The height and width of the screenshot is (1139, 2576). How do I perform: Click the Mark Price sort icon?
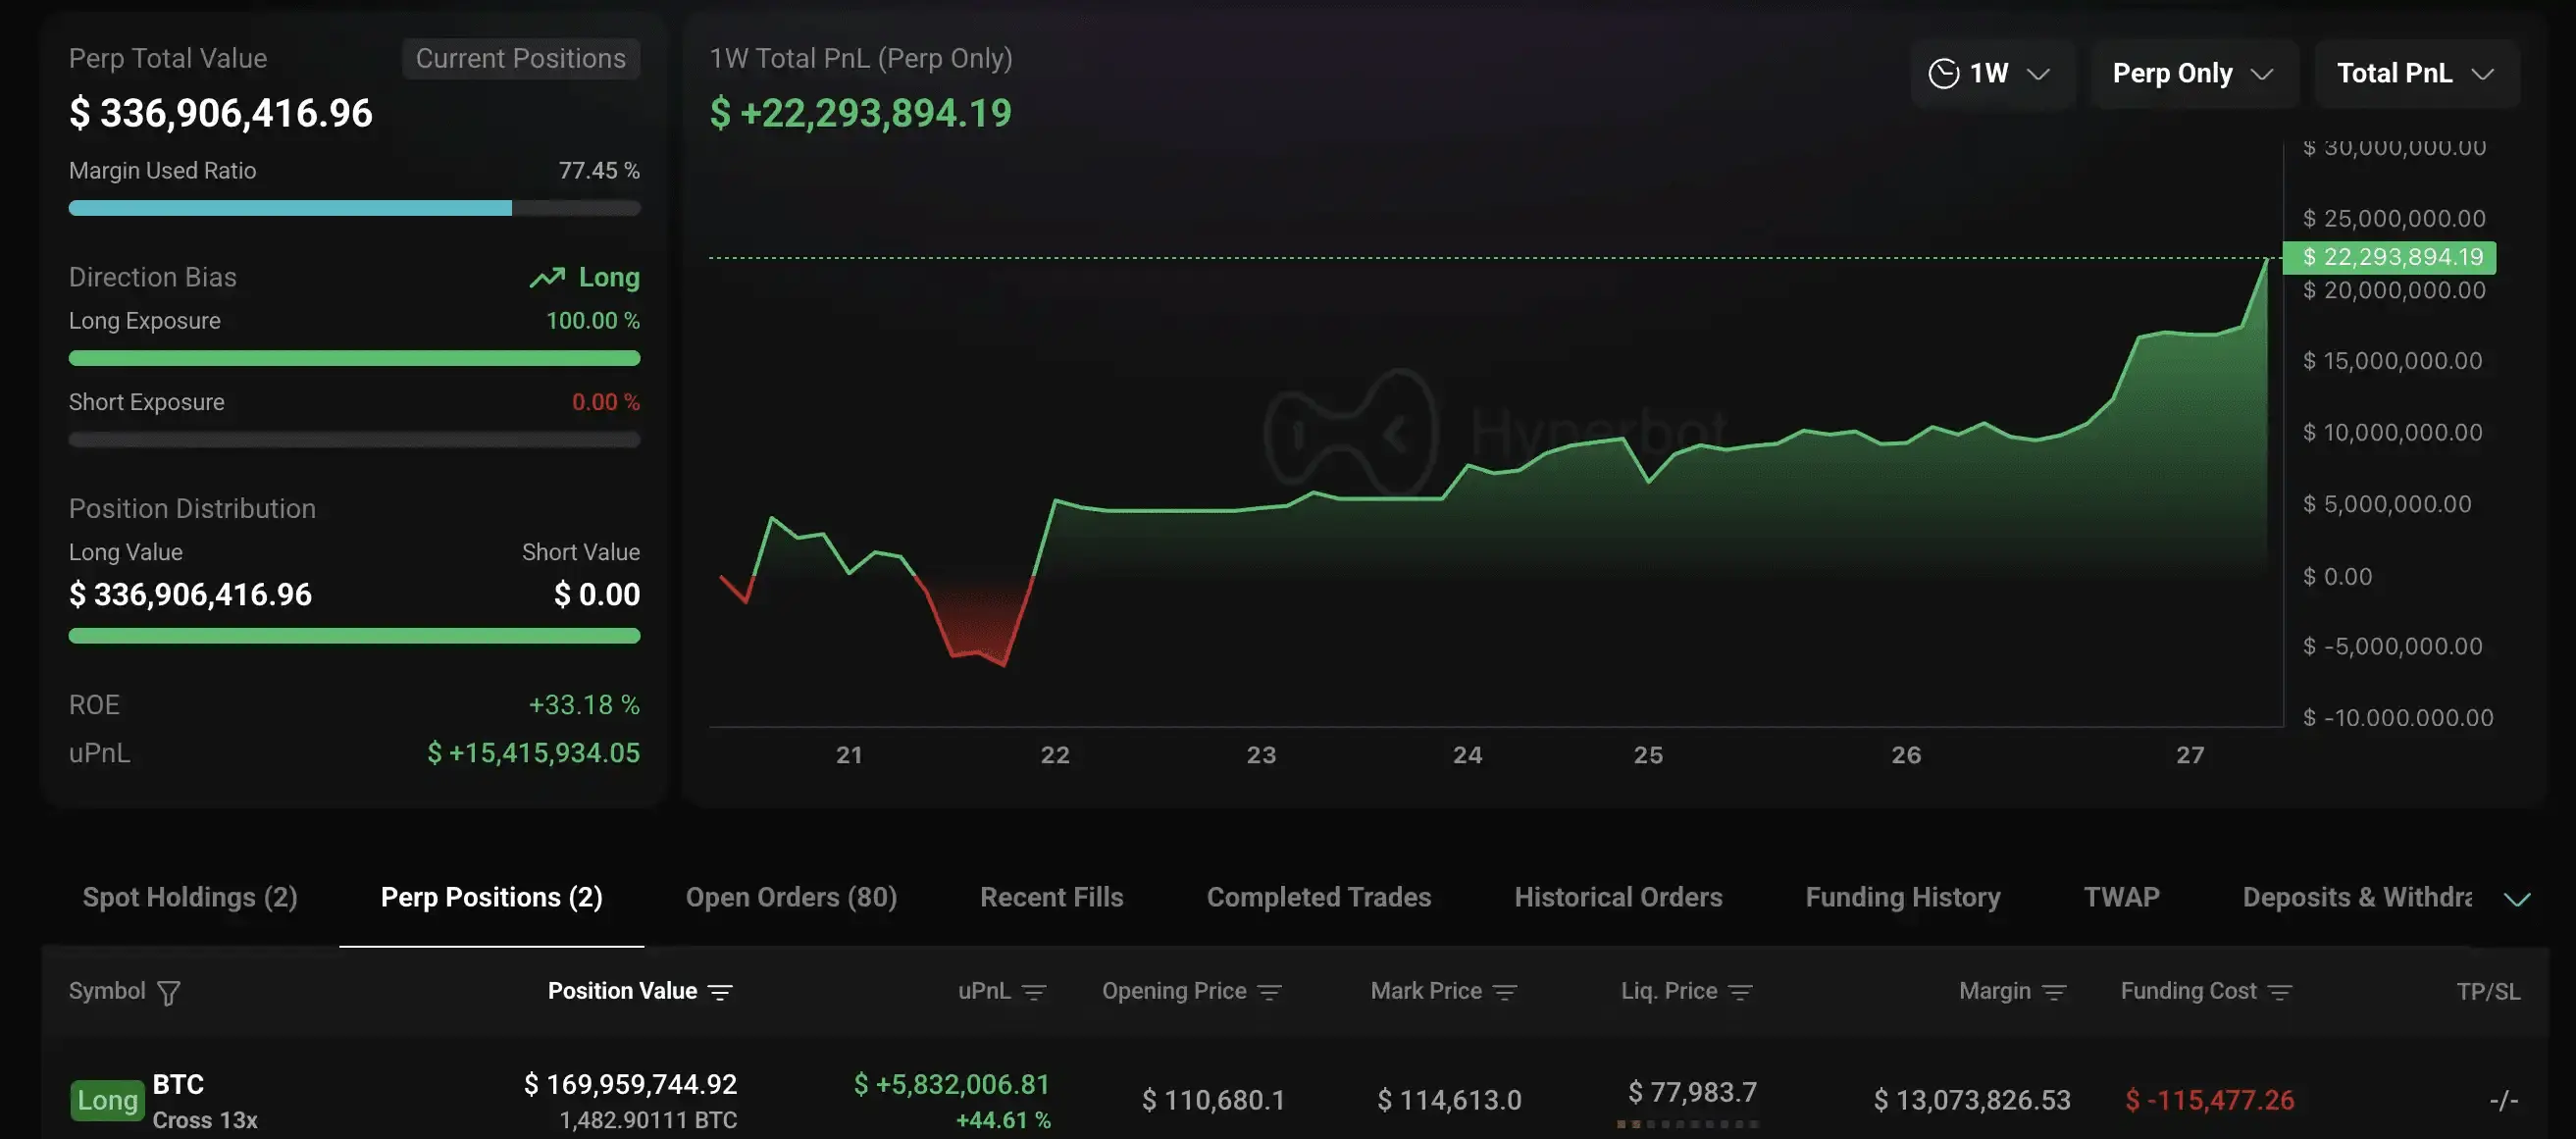coord(1505,992)
